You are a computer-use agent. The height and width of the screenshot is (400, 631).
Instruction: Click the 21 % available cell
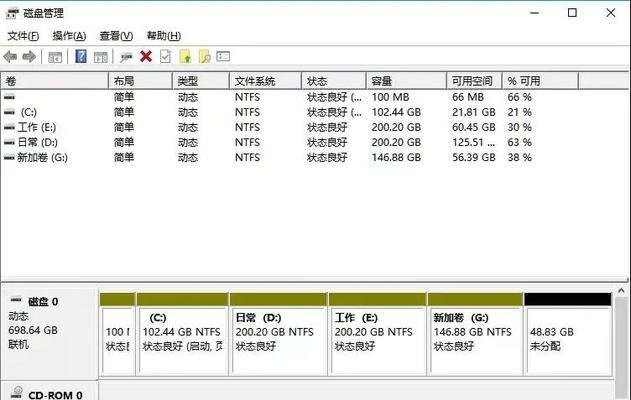[520, 112]
